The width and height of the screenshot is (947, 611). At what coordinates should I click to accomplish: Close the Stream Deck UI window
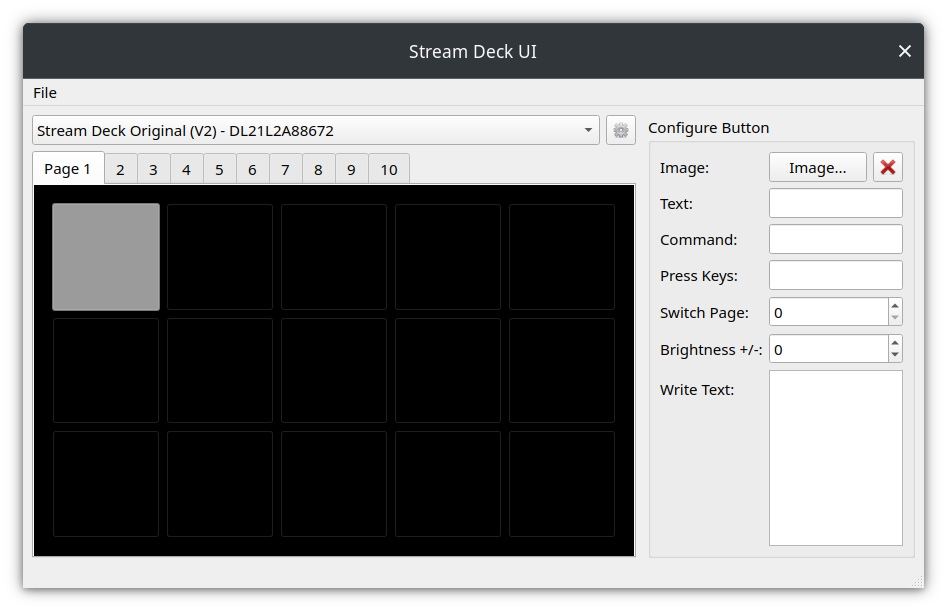905,51
